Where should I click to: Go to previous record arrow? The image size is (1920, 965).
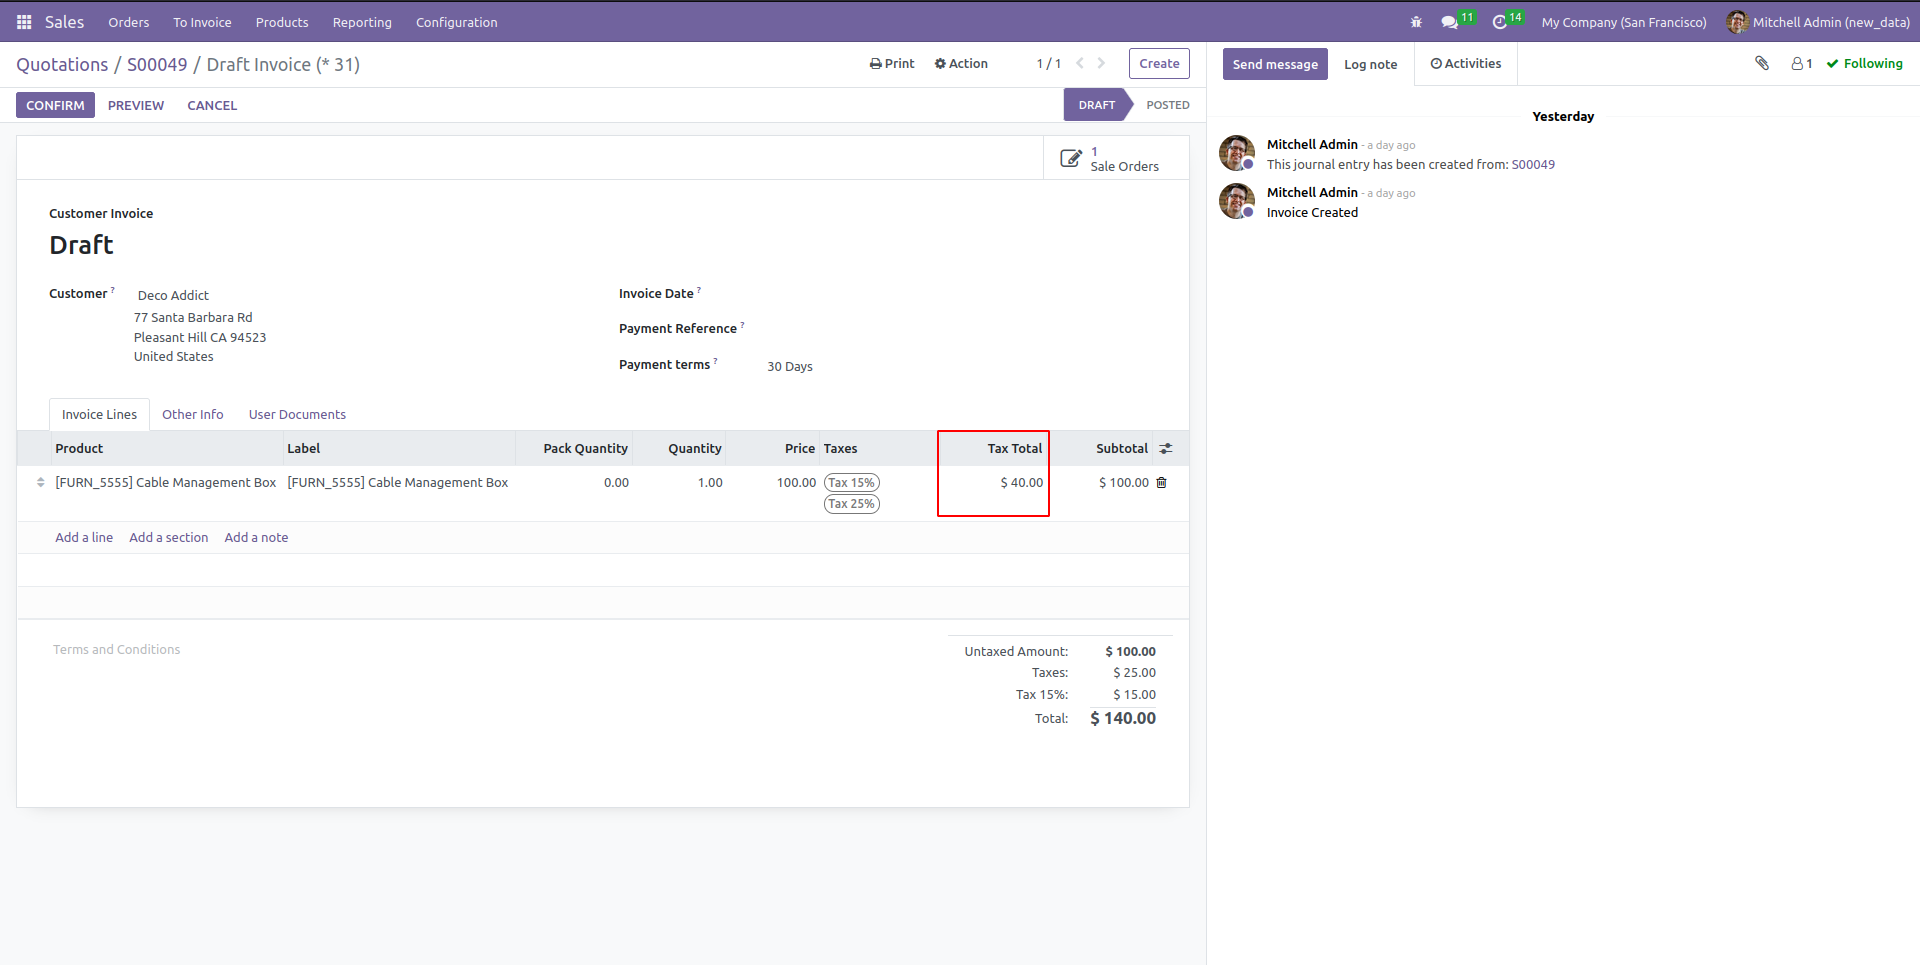coord(1080,63)
